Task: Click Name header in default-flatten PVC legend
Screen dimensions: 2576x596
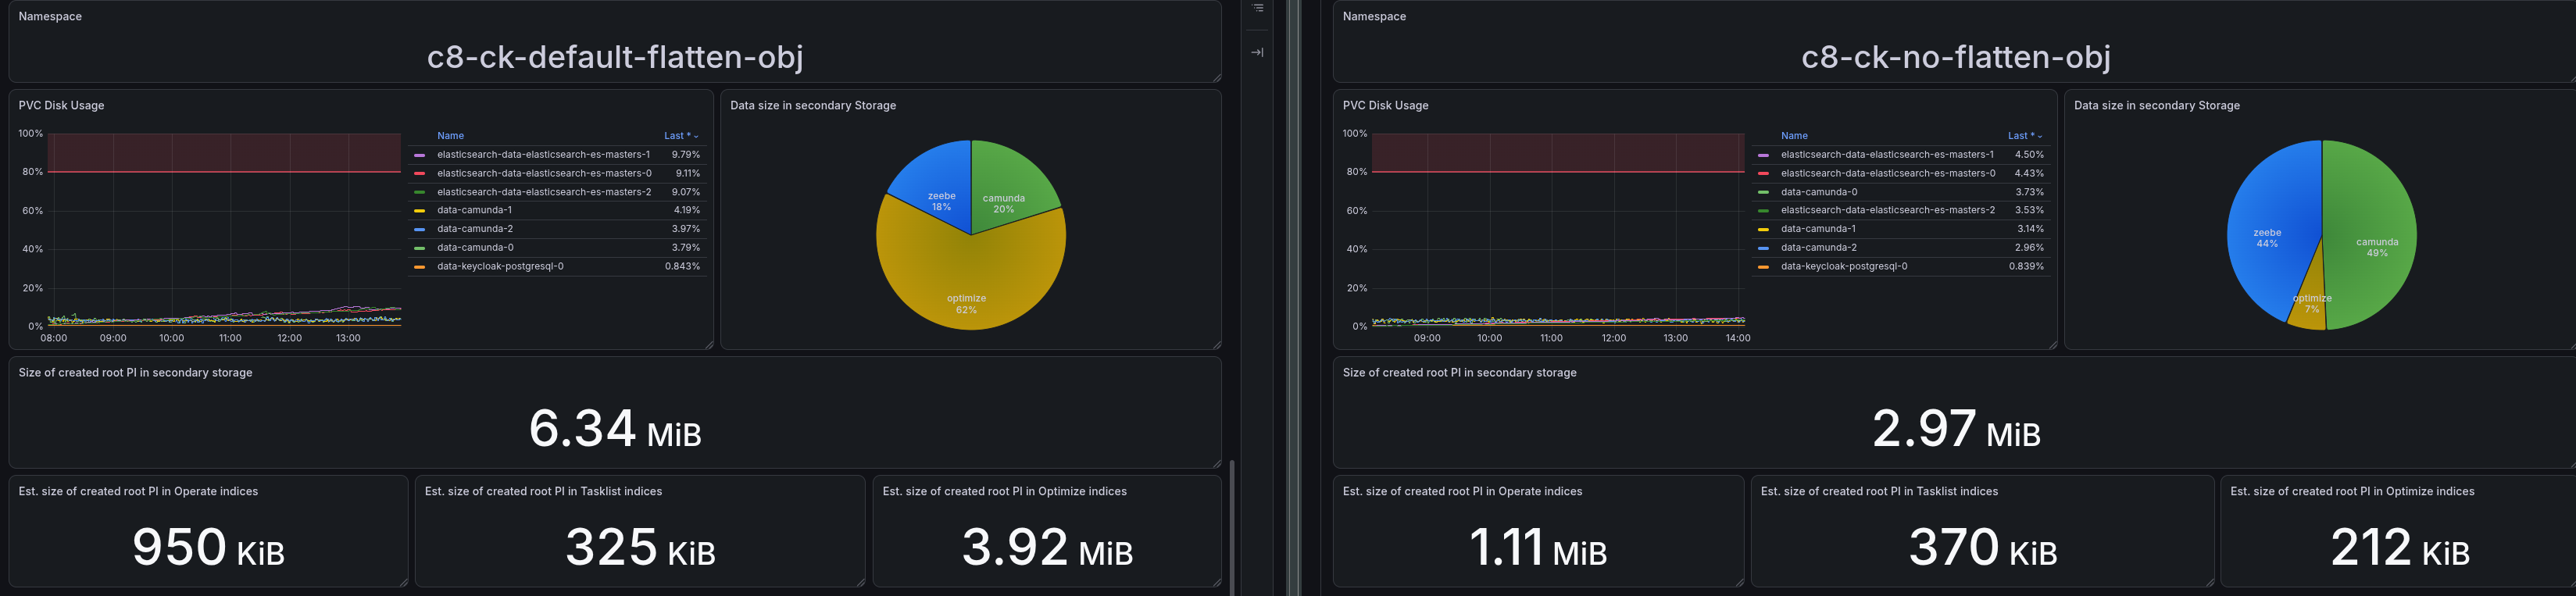Action: click(x=450, y=136)
